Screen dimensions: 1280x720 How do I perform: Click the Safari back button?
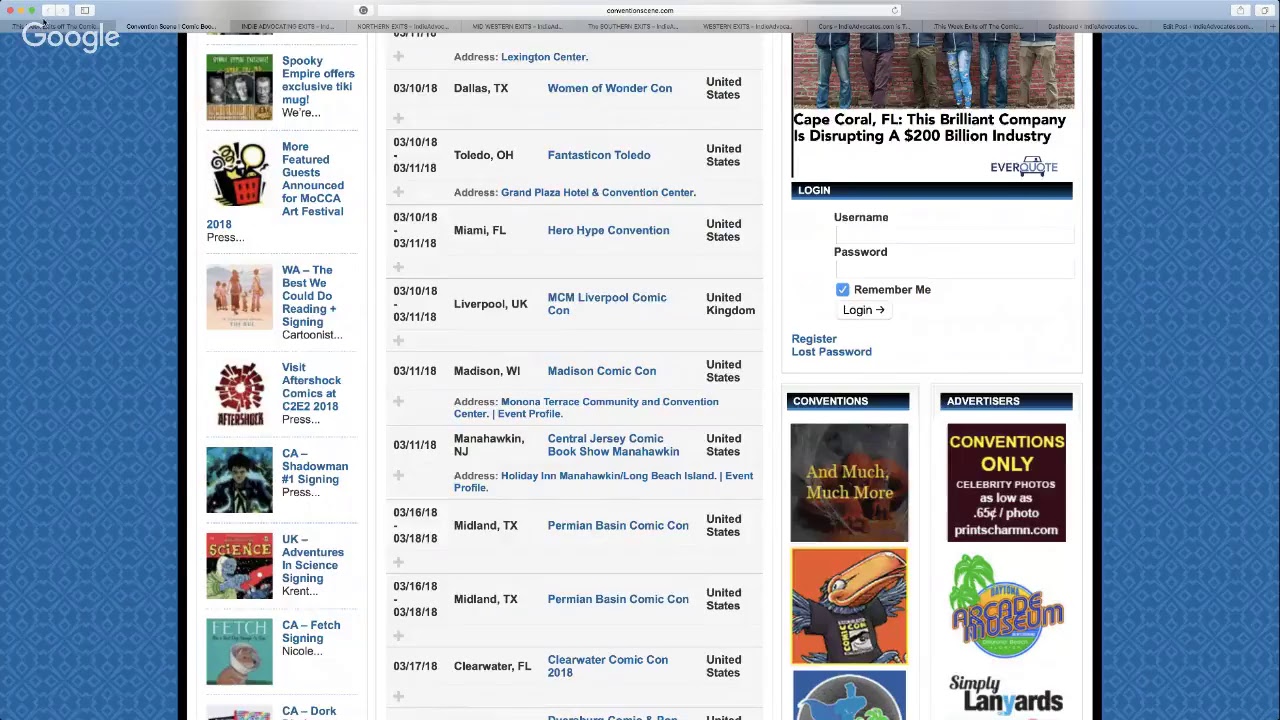48,10
